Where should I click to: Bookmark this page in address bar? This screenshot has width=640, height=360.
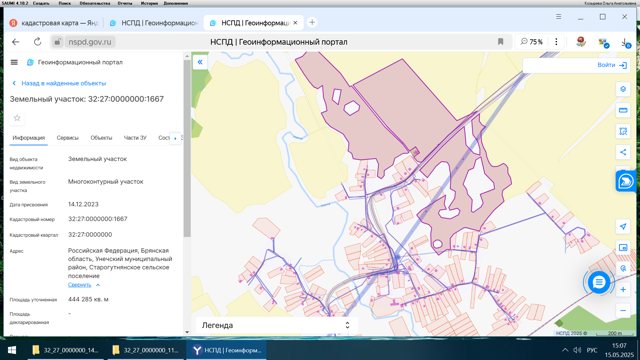[500, 42]
